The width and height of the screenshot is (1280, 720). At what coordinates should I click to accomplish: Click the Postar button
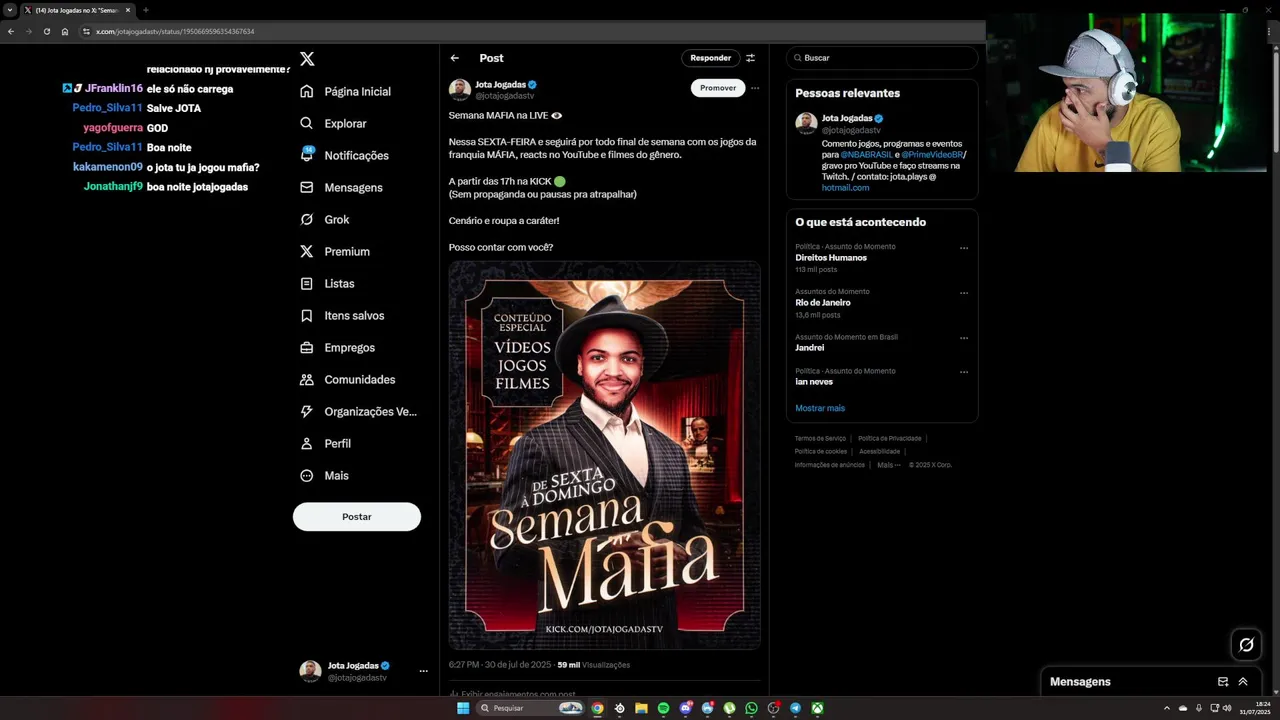click(x=357, y=517)
